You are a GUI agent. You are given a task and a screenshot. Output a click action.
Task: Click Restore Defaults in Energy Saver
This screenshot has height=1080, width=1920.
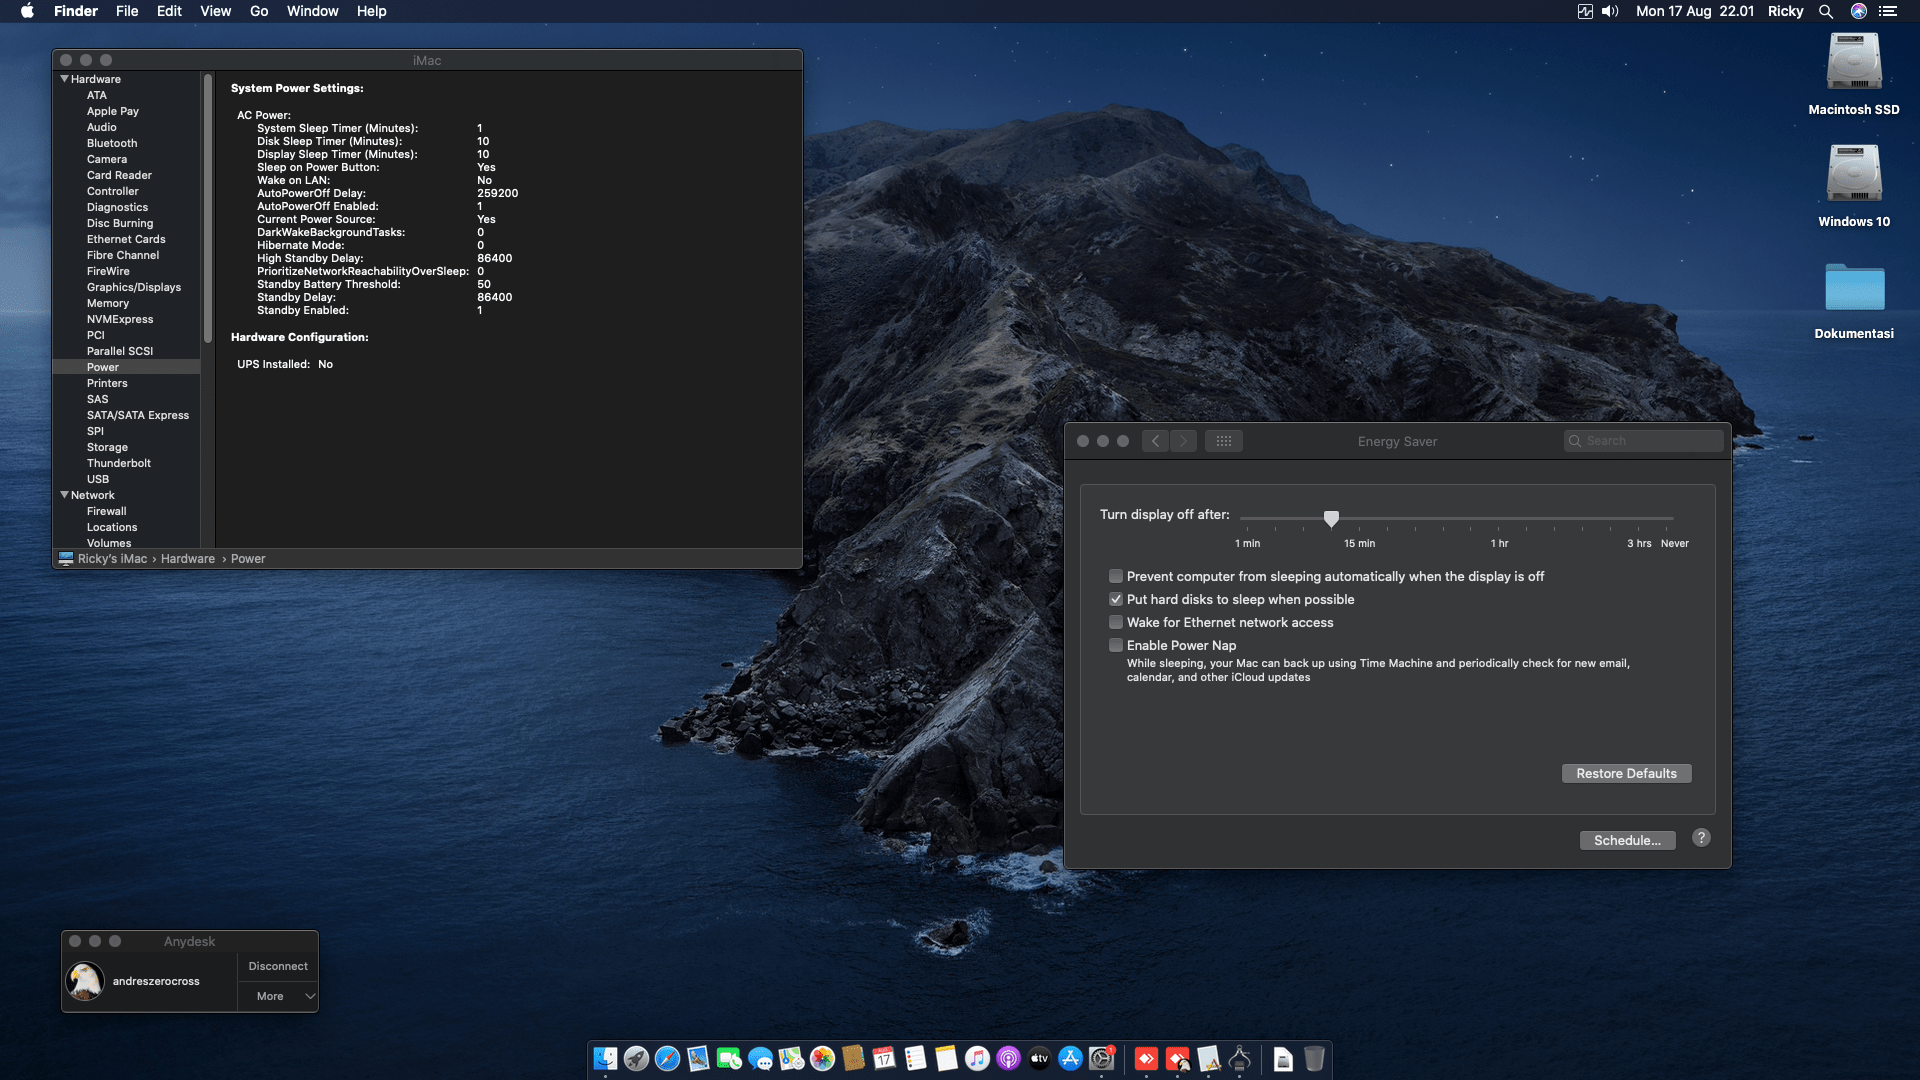coord(1626,773)
